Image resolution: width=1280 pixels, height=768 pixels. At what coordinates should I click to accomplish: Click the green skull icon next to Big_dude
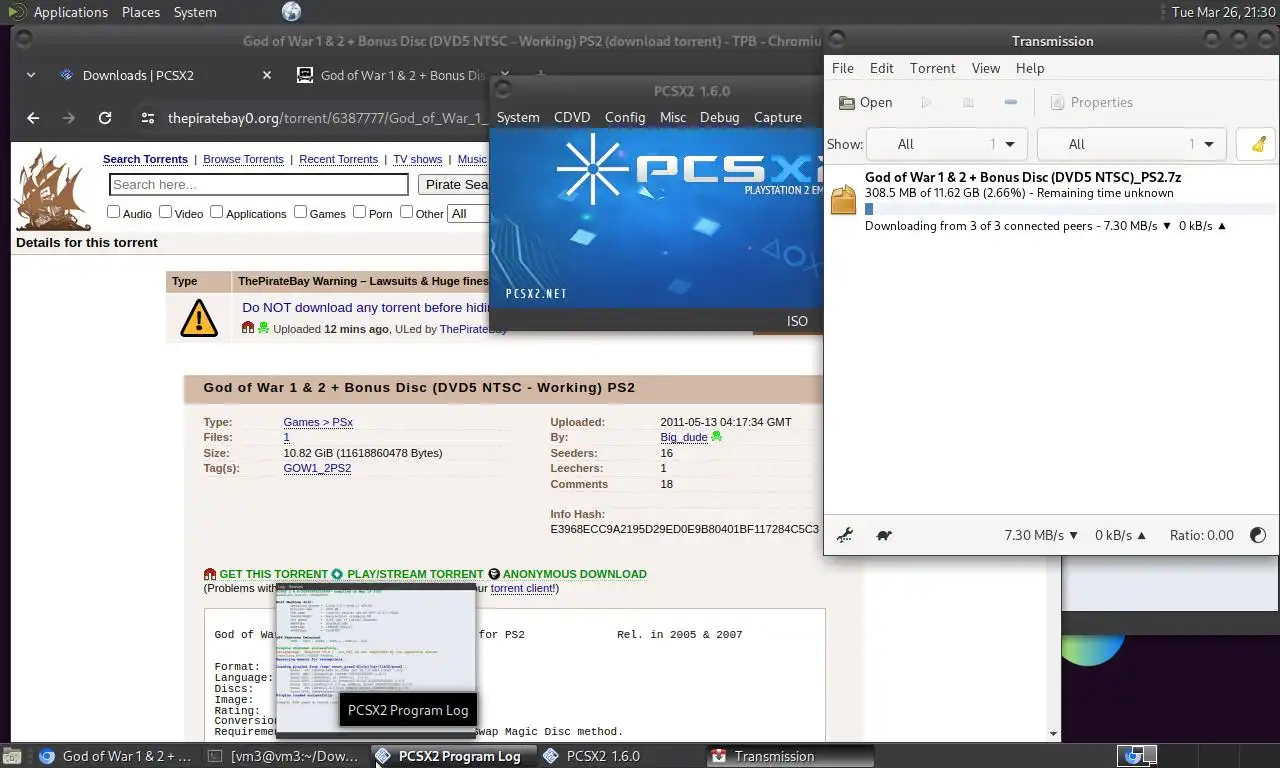pyautogui.click(x=716, y=437)
